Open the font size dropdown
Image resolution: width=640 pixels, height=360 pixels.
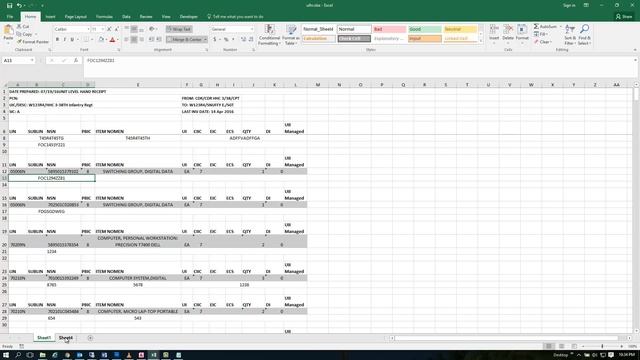click(103, 29)
